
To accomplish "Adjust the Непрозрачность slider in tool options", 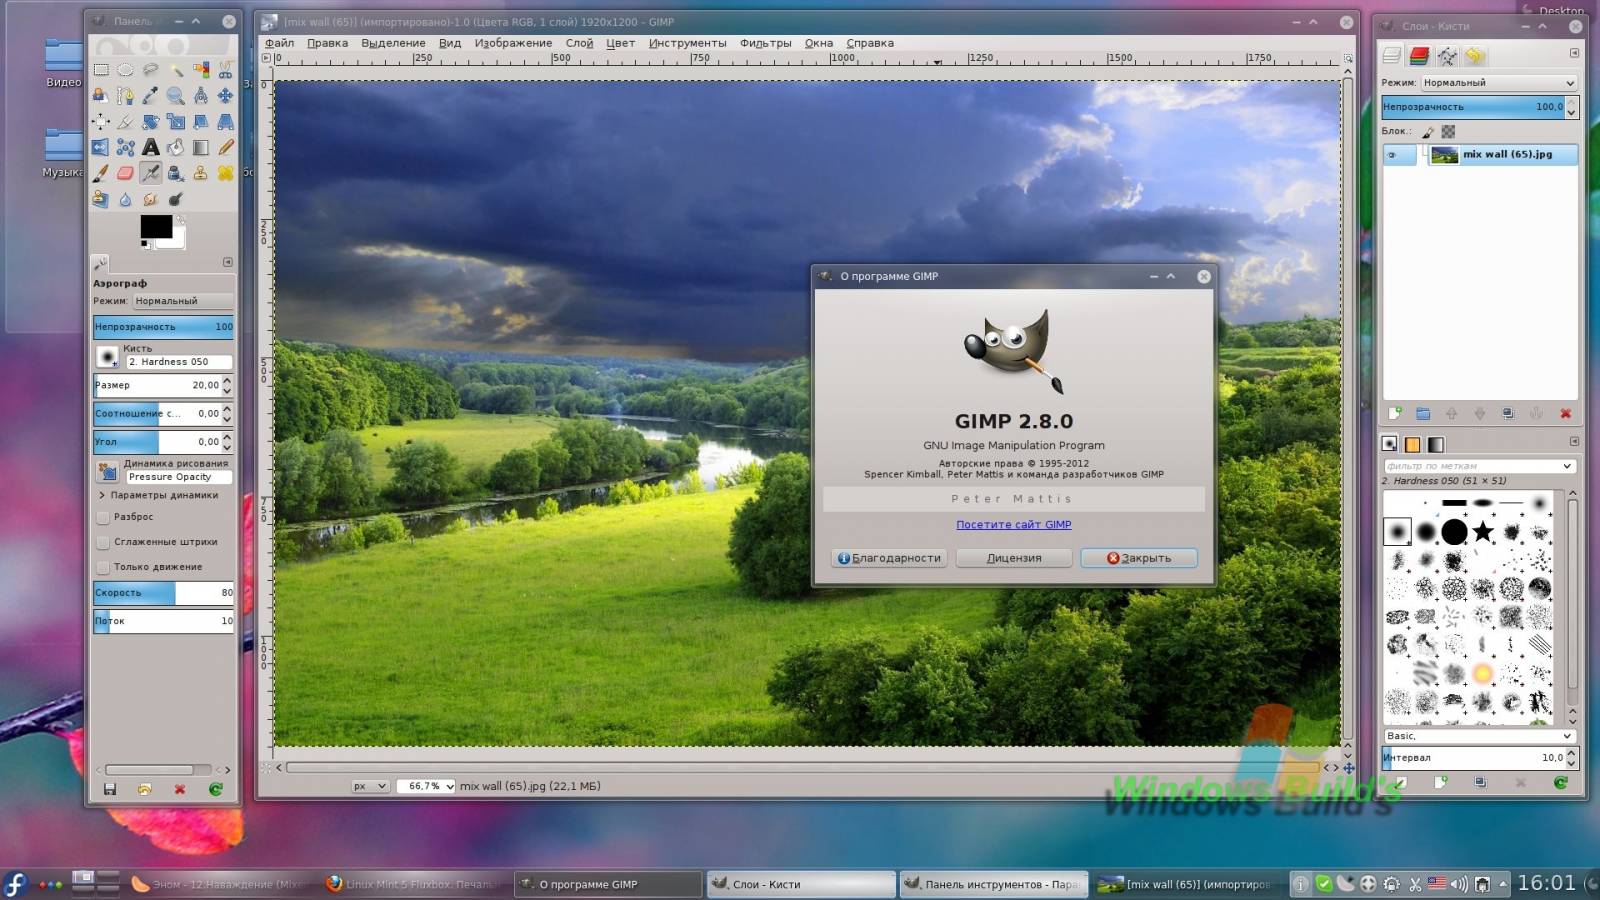I will pyautogui.click(x=163, y=327).
